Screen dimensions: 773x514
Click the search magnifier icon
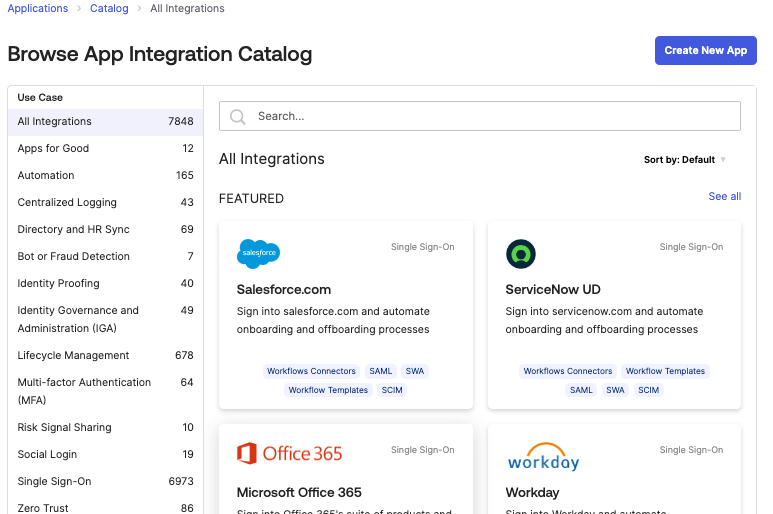[238, 117]
